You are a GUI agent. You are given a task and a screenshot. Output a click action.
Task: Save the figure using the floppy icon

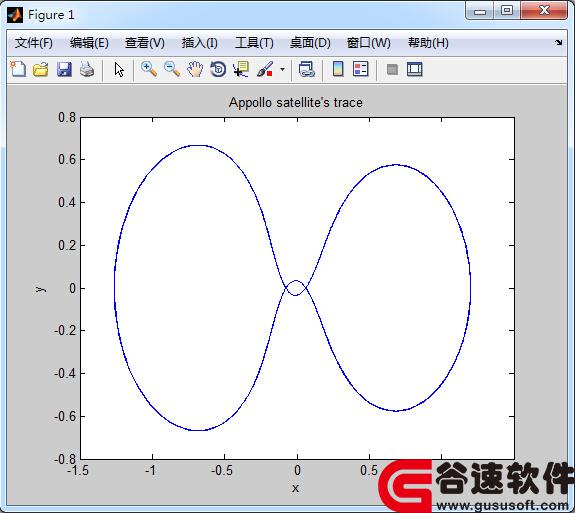coord(64,69)
